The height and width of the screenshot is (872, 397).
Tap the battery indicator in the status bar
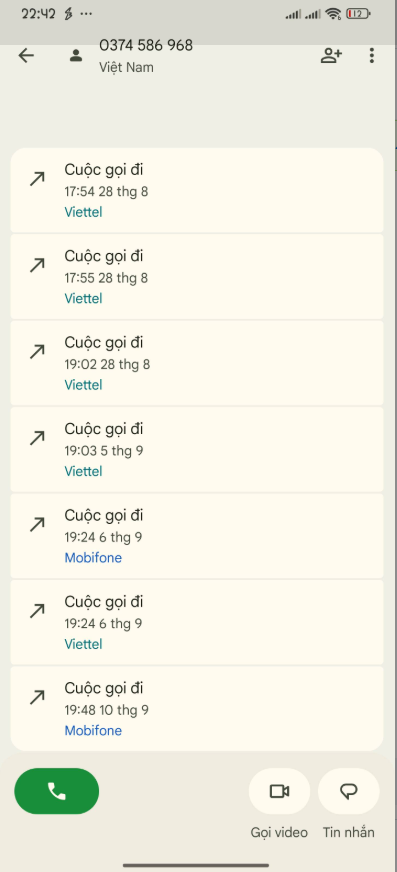pyautogui.click(x=359, y=14)
